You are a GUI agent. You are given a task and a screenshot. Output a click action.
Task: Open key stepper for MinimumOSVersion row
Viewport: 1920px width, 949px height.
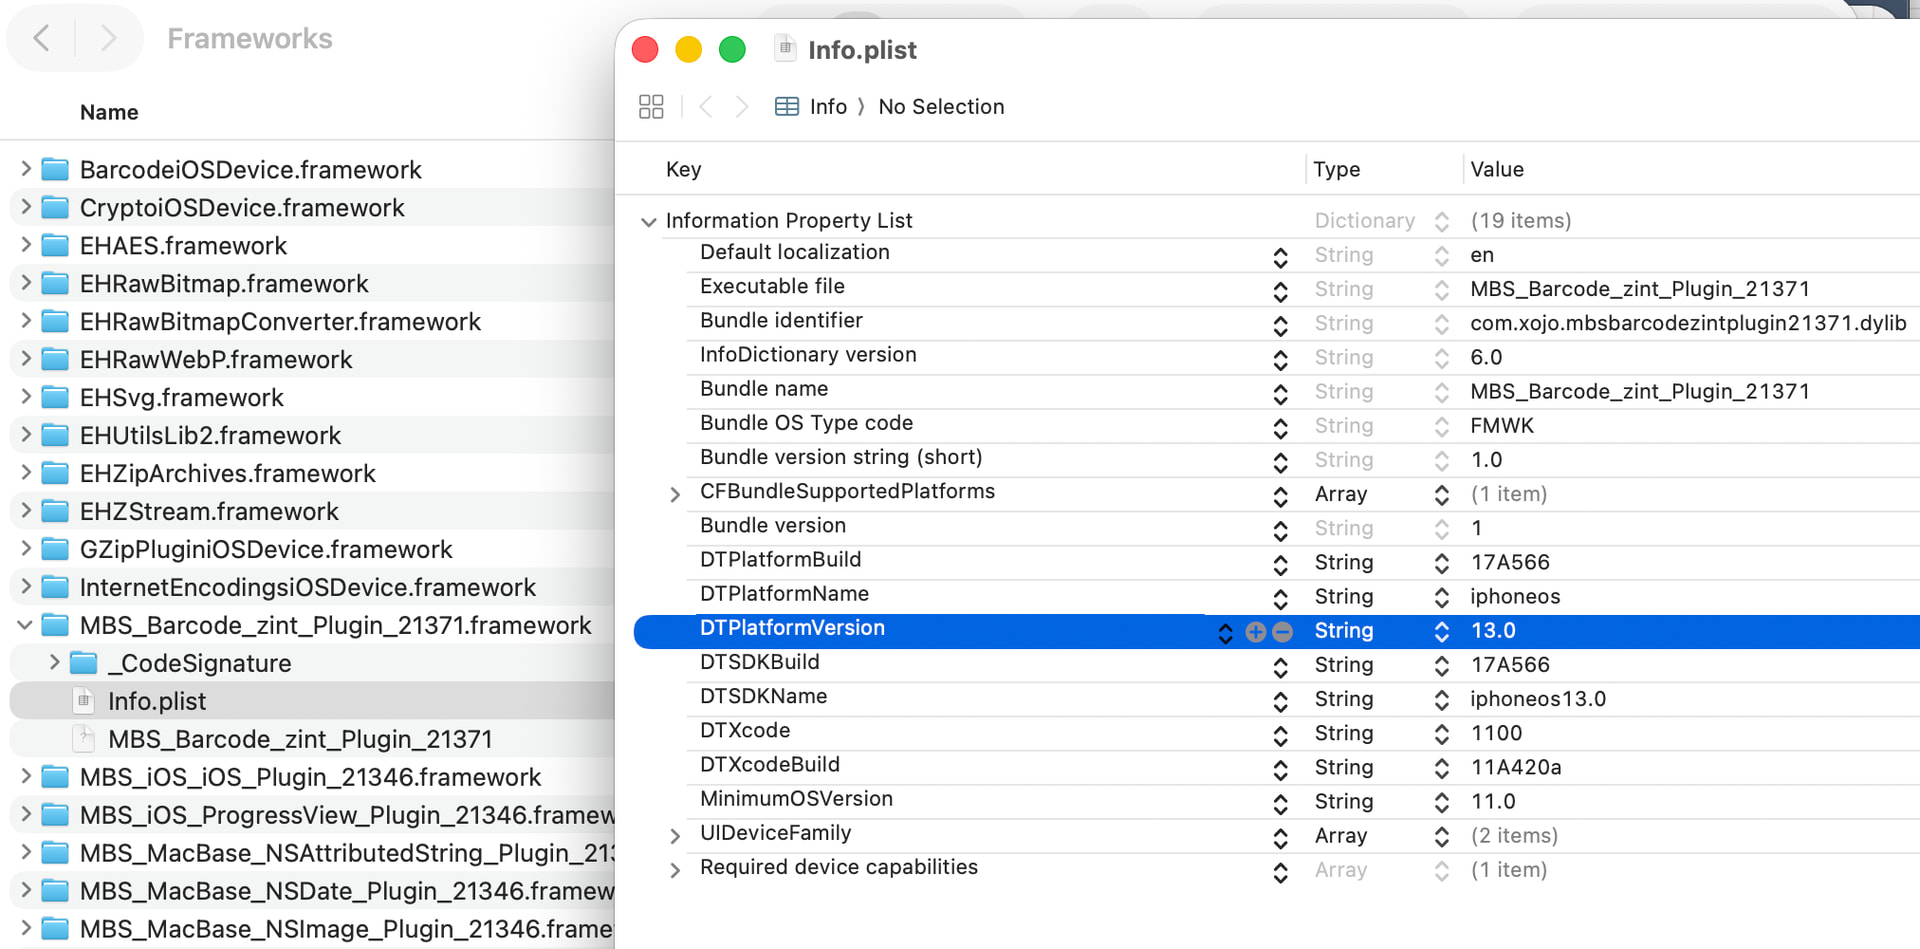click(x=1280, y=803)
